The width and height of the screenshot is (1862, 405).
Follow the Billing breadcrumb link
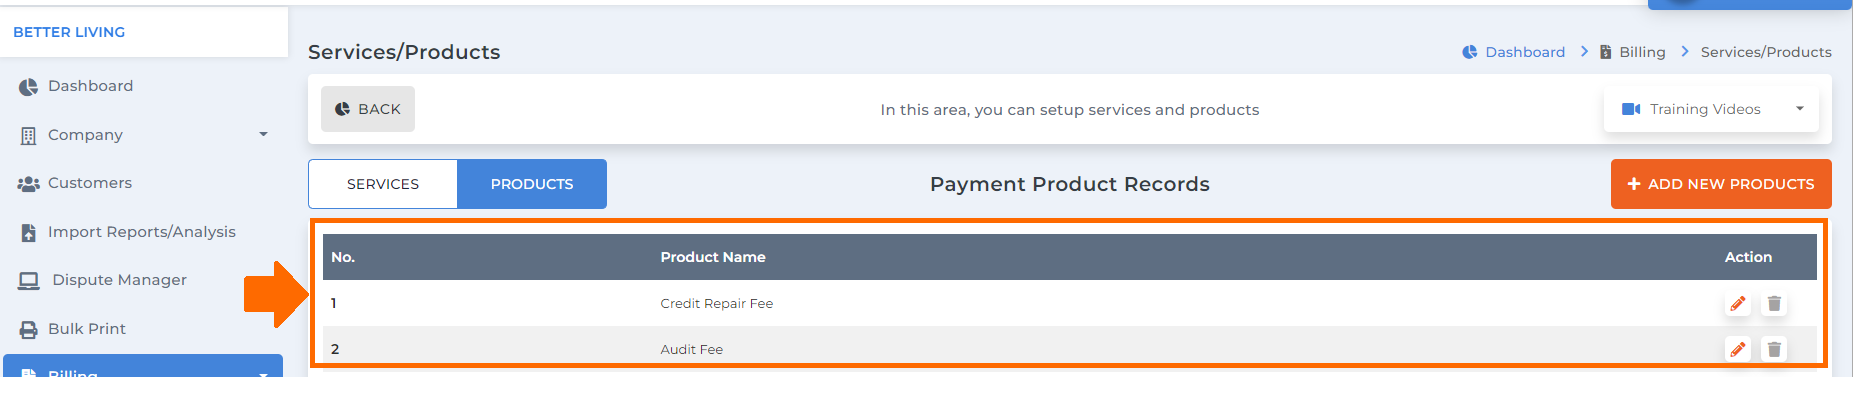[1632, 52]
